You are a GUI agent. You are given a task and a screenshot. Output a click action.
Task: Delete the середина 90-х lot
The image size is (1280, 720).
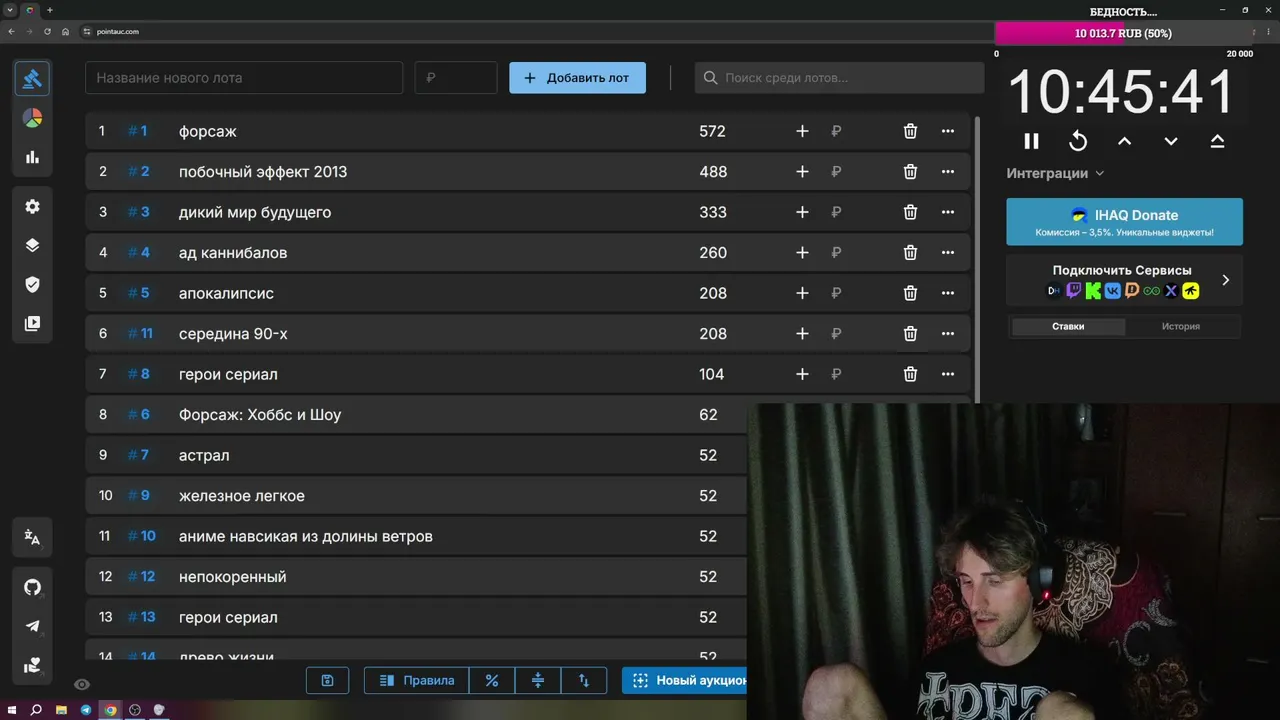pos(910,334)
